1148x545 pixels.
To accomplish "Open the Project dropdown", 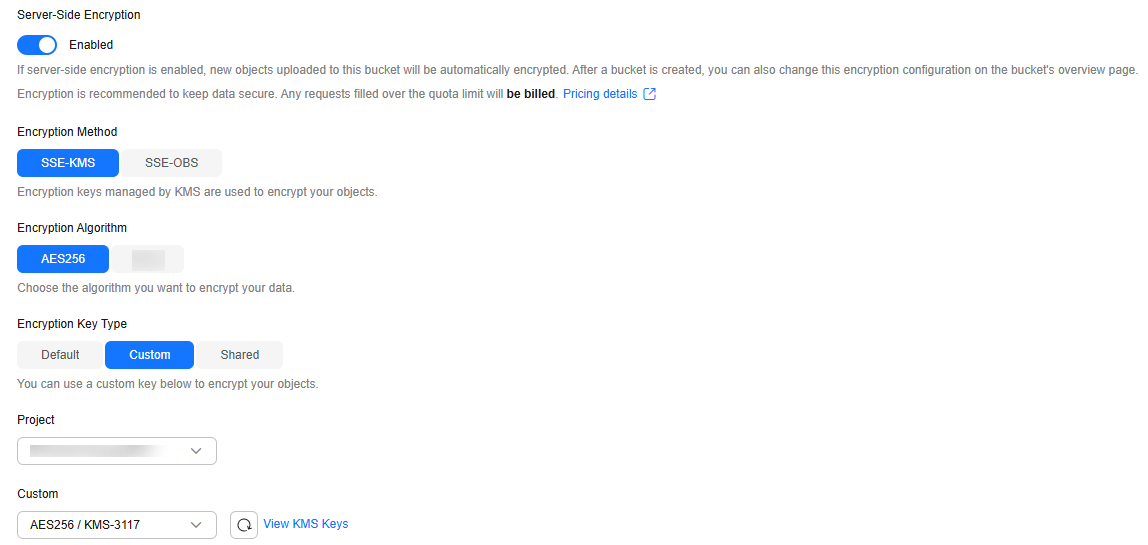I will point(116,451).
